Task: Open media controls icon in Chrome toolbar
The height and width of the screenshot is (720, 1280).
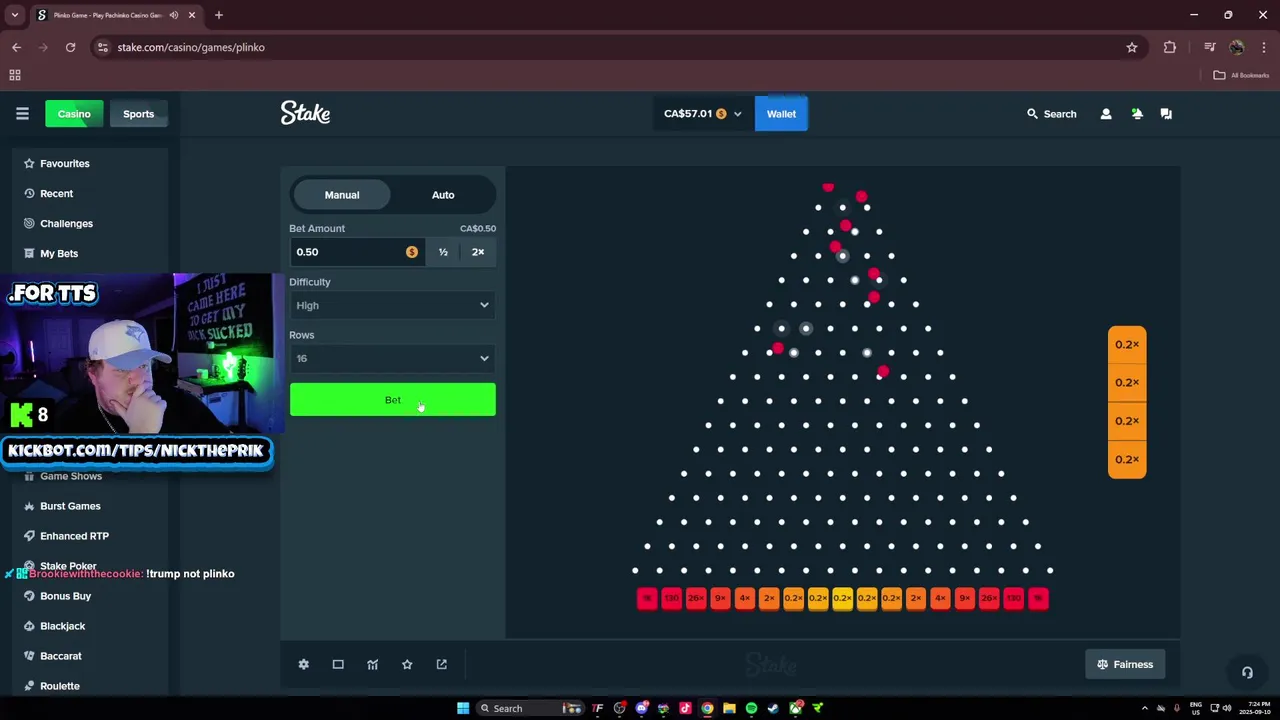Action: point(1210,47)
